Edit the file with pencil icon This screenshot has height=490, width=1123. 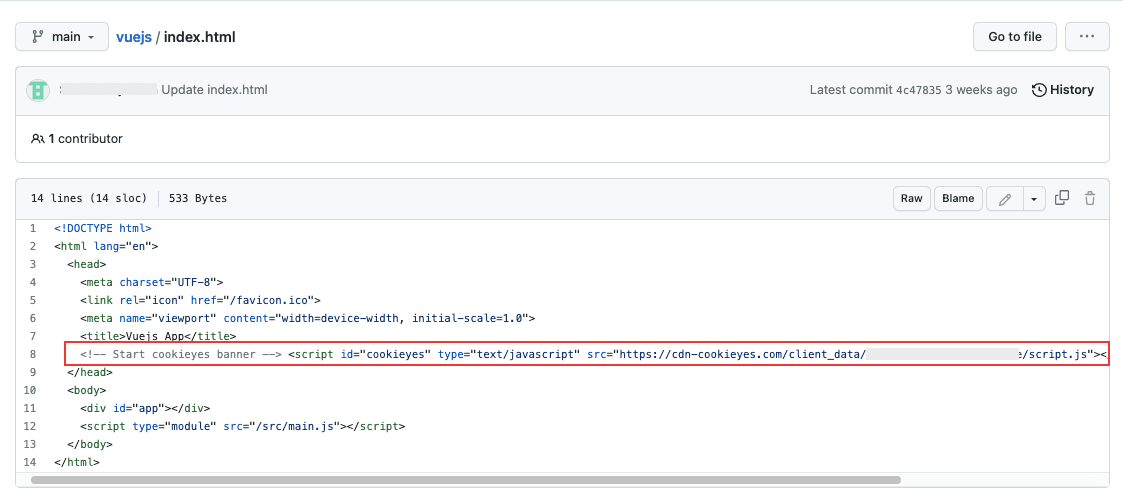[1005, 198]
